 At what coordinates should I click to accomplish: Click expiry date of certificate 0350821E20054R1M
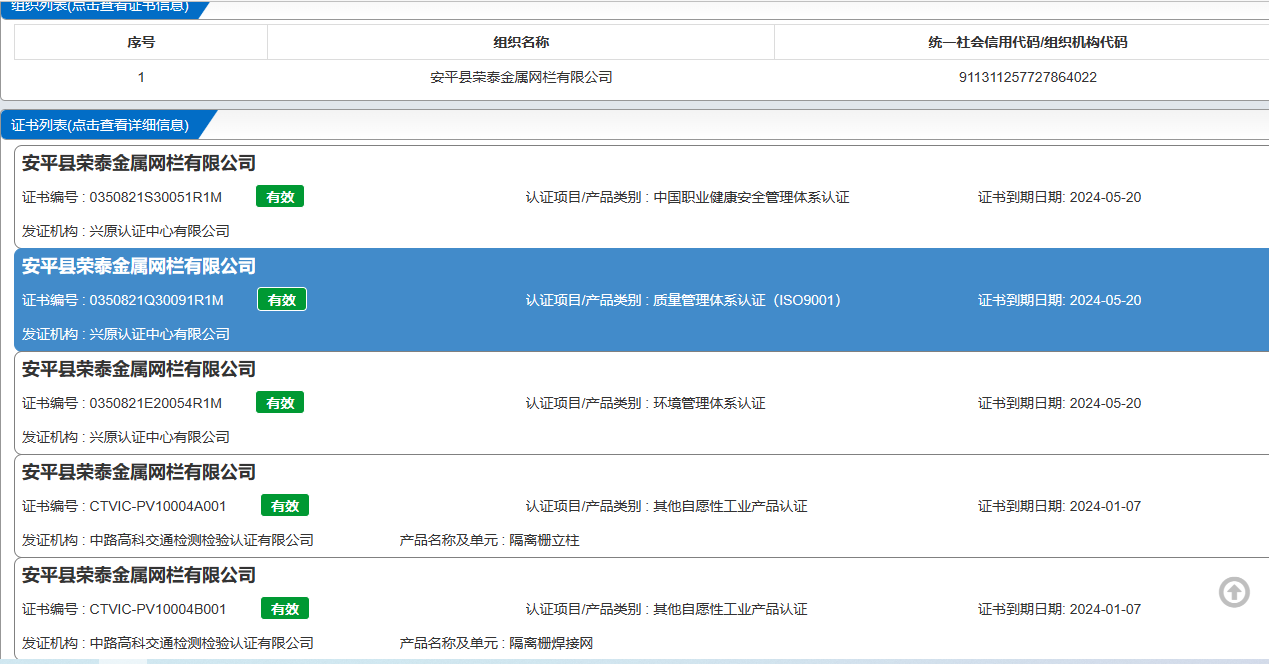(x=1105, y=403)
